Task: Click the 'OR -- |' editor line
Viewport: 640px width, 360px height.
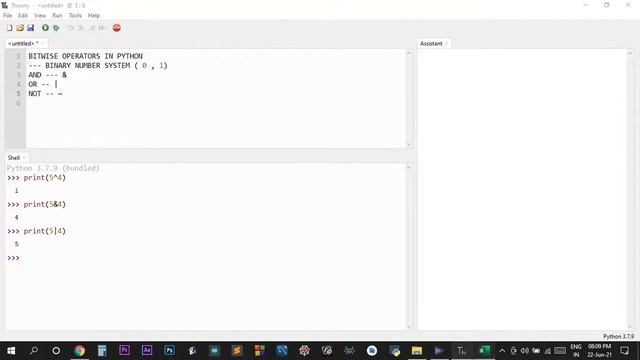Action: (x=43, y=84)
